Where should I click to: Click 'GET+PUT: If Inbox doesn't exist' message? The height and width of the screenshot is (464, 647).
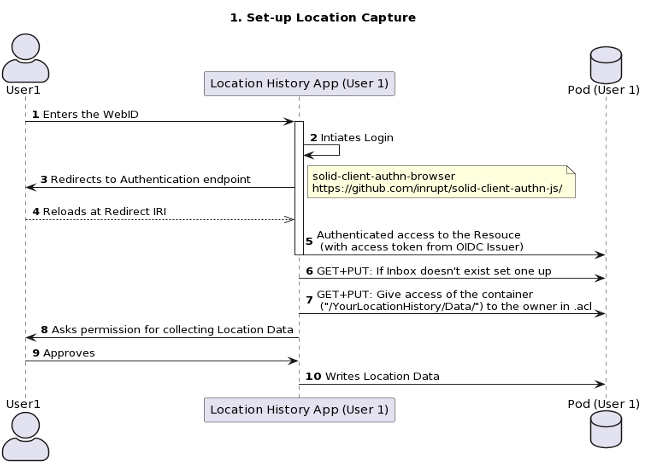click(428, 271)
